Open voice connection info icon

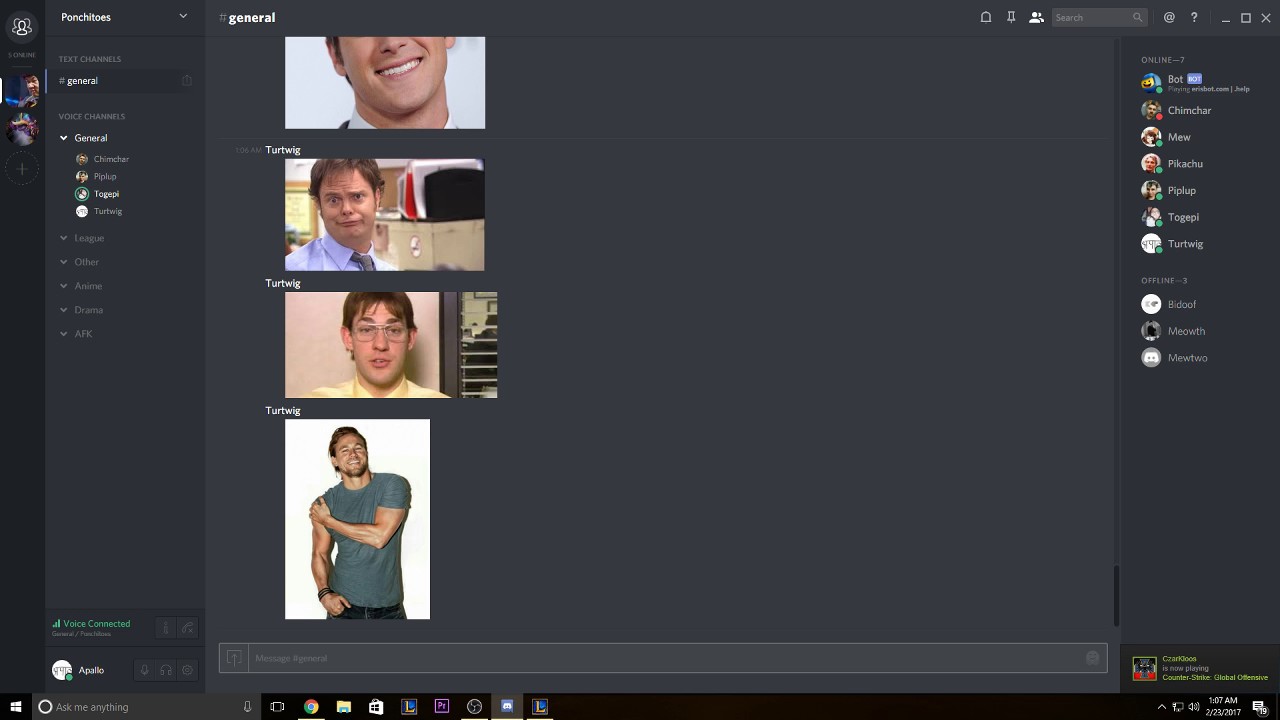166,628
